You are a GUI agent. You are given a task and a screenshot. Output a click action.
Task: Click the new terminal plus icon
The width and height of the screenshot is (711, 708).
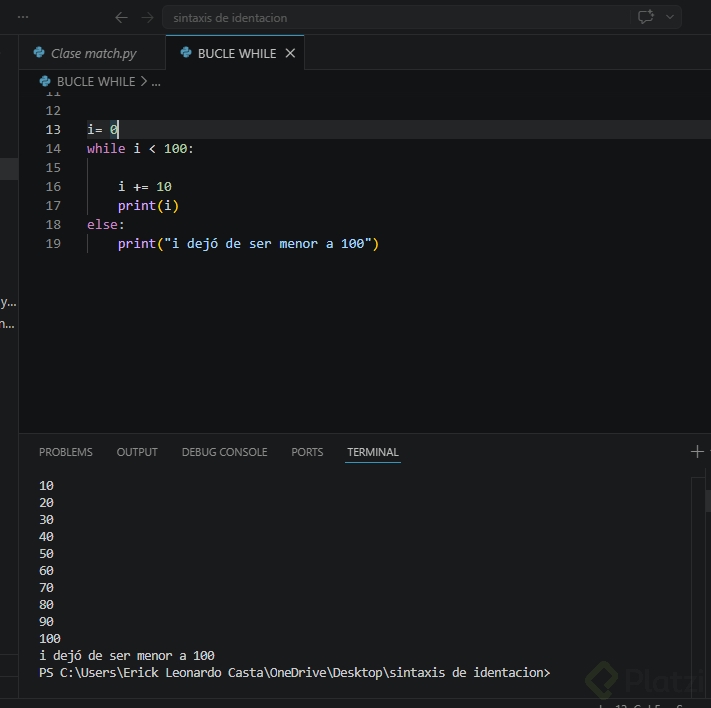[697, 452]
